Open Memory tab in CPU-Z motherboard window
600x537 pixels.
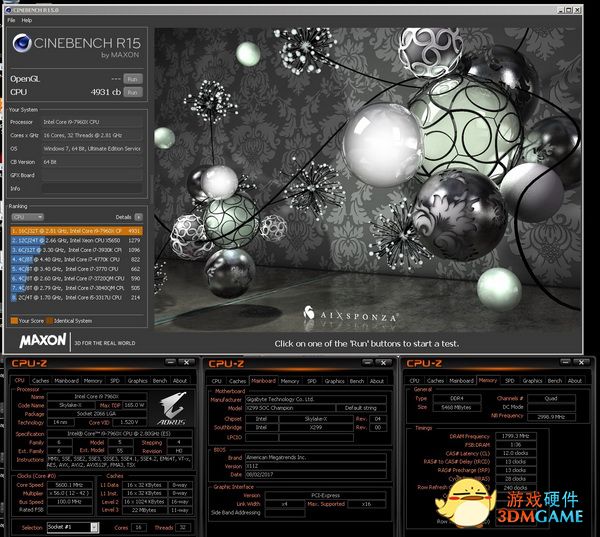290,381
